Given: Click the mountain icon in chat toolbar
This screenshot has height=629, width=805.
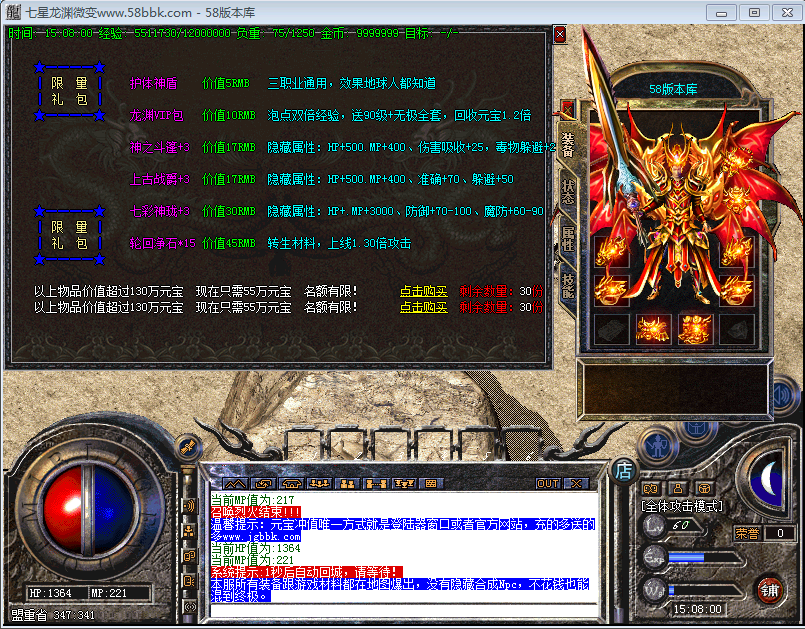Looking at the screenshot, I should pos(235,484).
